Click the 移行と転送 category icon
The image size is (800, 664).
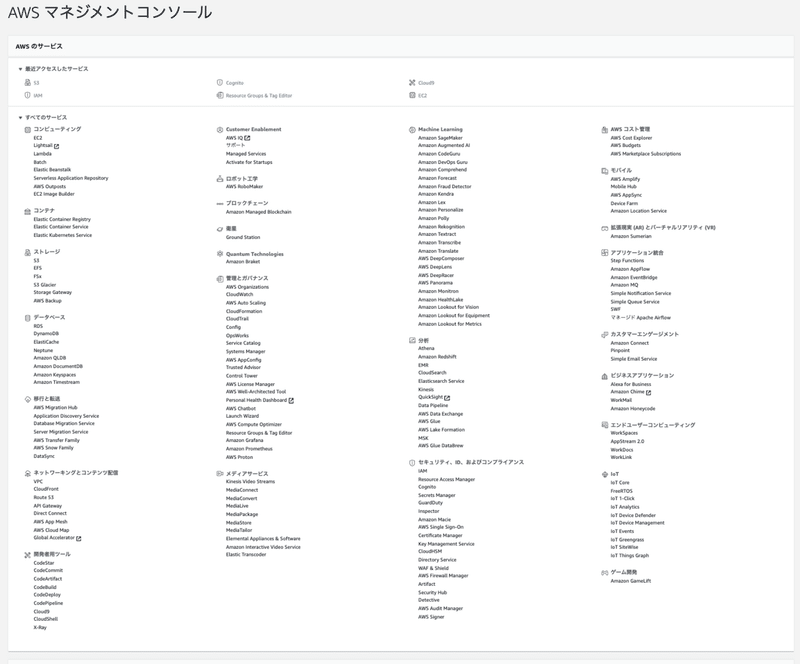(28, 399)
